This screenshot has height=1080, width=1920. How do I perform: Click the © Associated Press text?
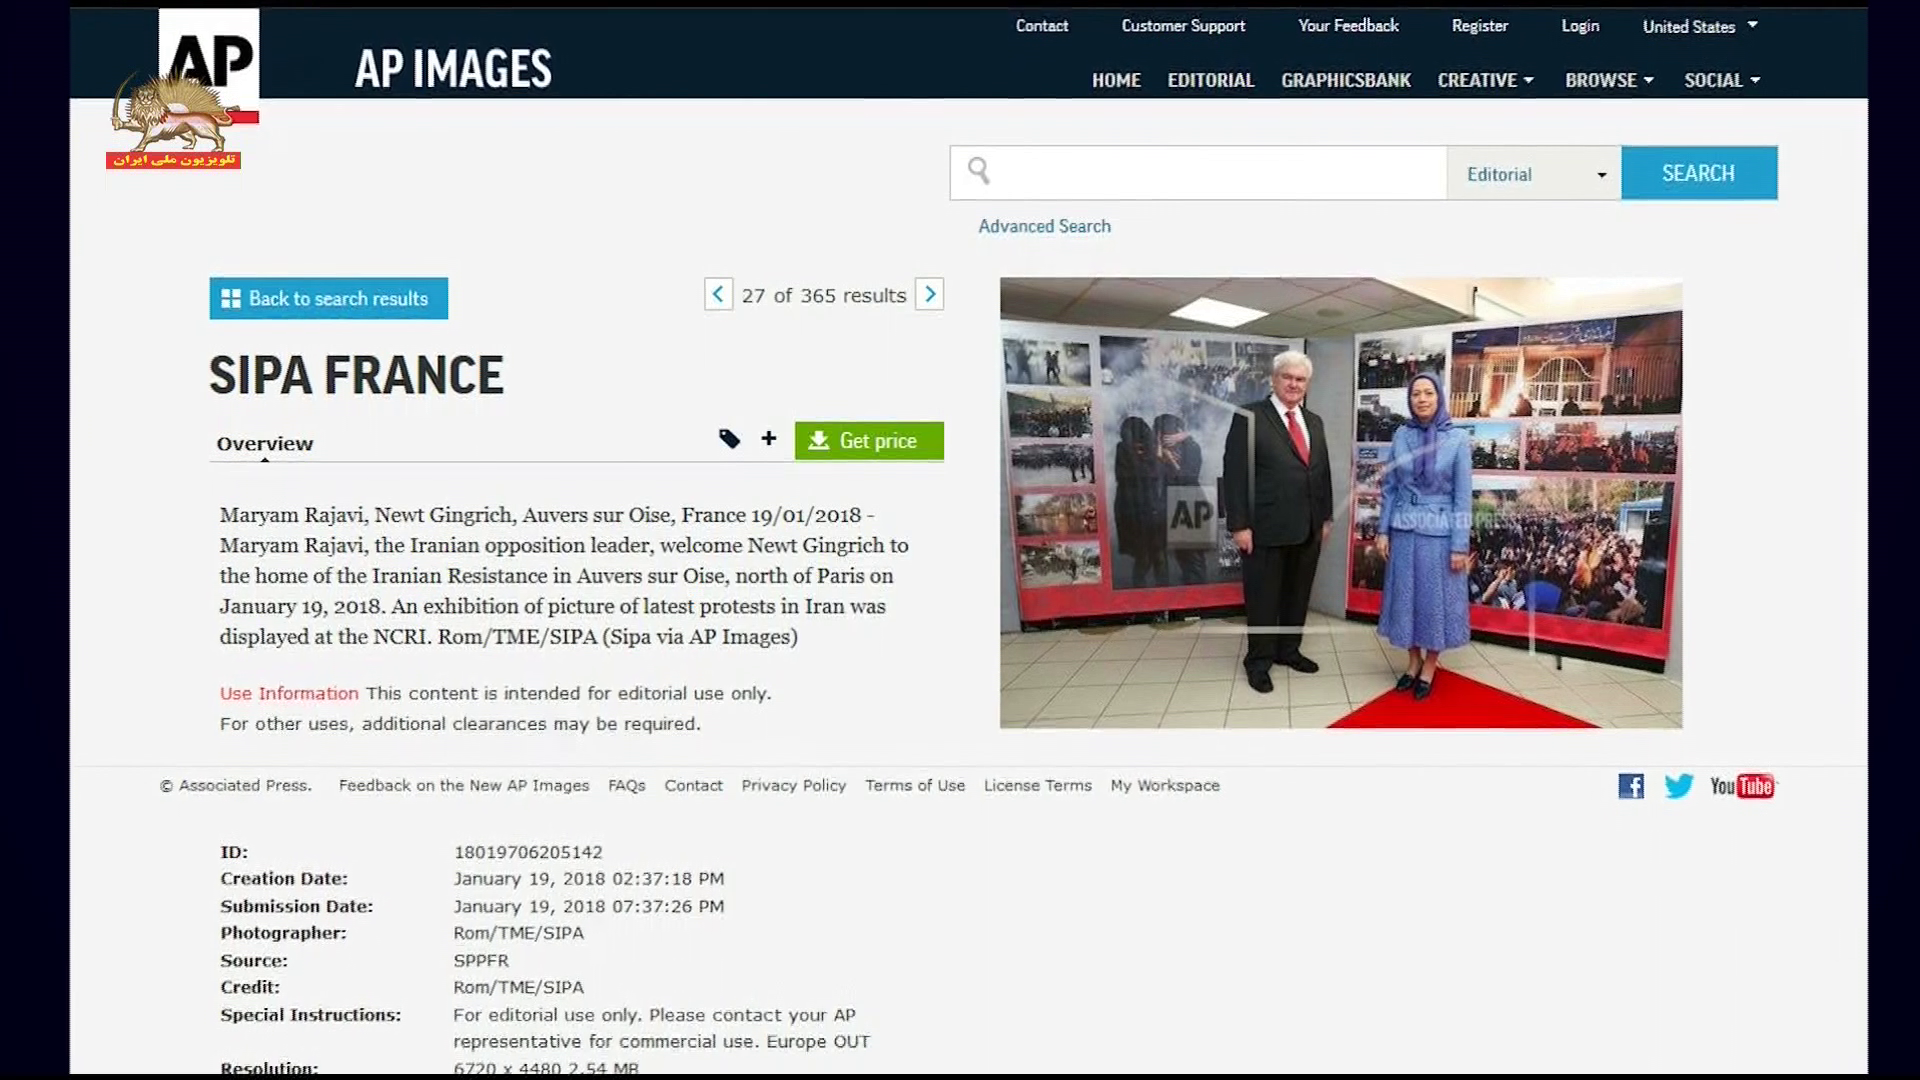click(236, 786)
